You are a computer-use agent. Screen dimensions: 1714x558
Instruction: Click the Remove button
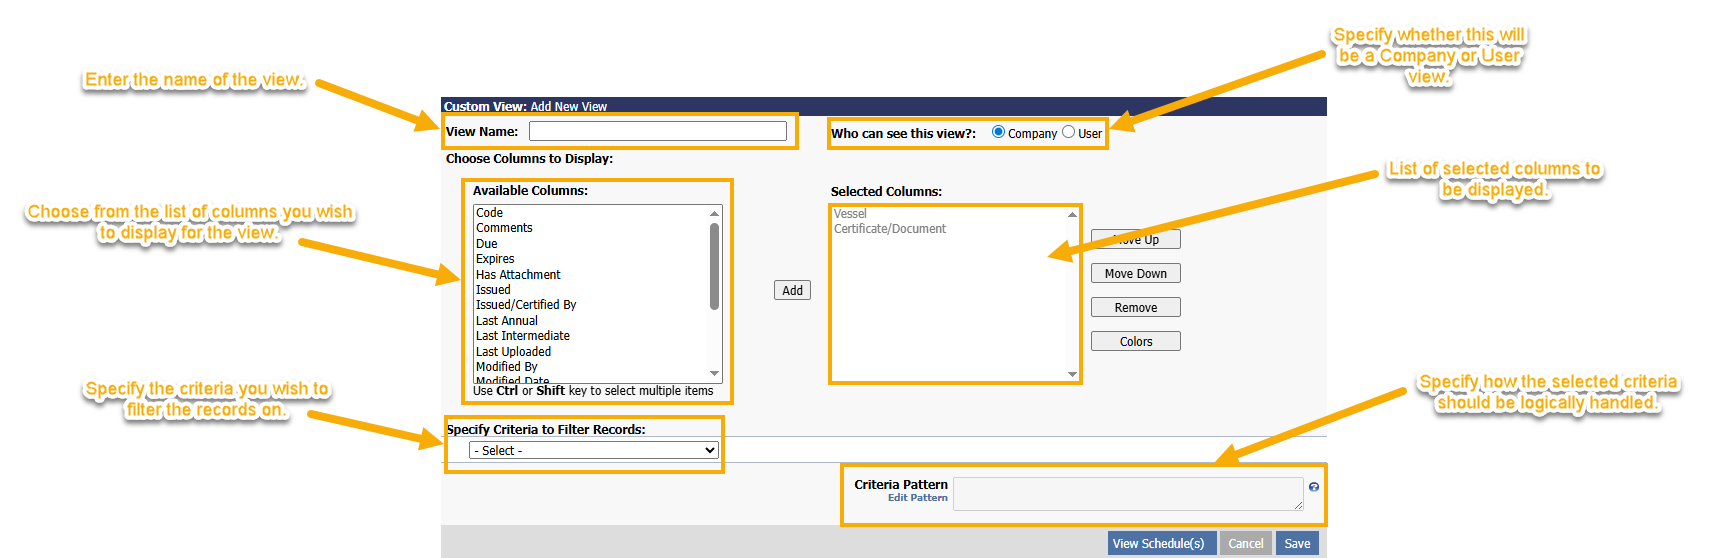pyautogui.click(x=1135, y=308)
